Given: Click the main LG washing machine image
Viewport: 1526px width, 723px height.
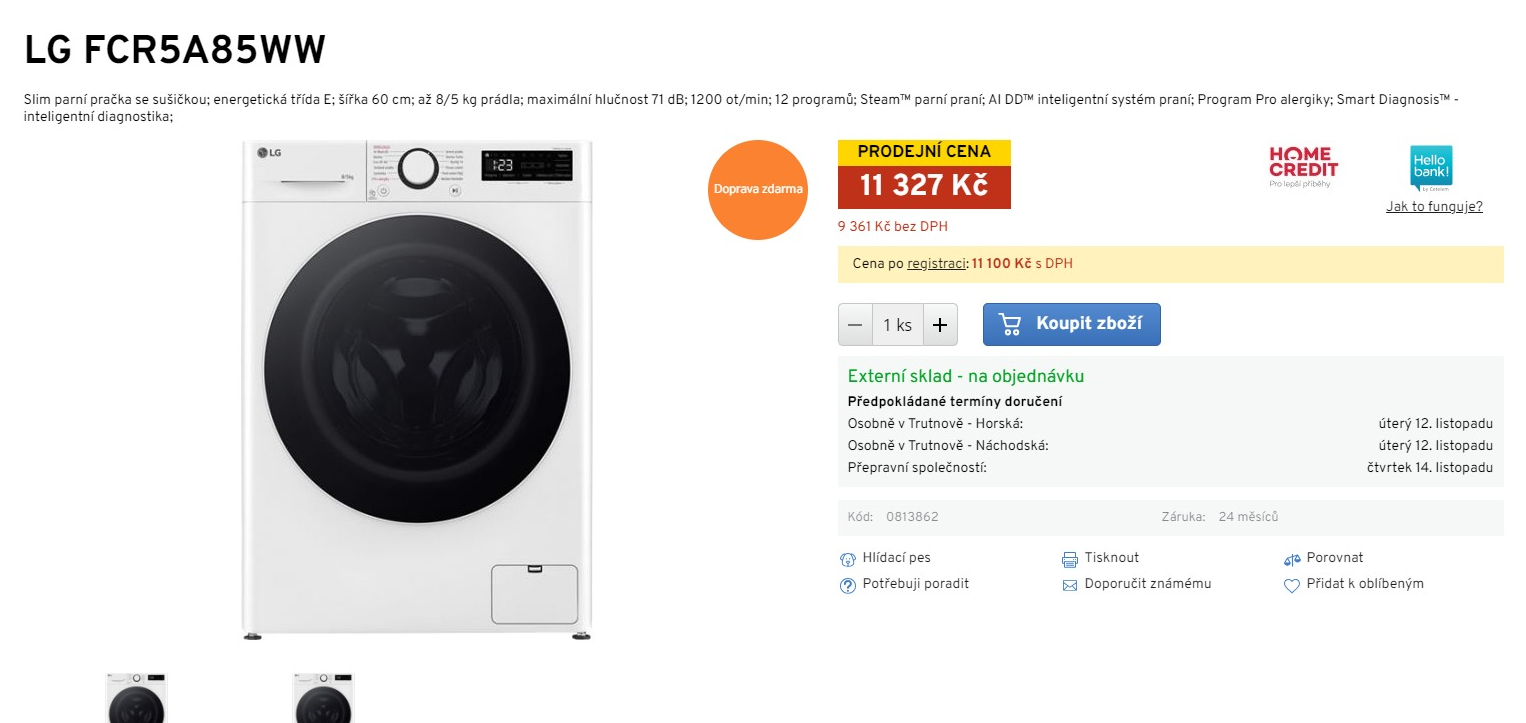Looking at the screenshot, I should click(417, 390).
